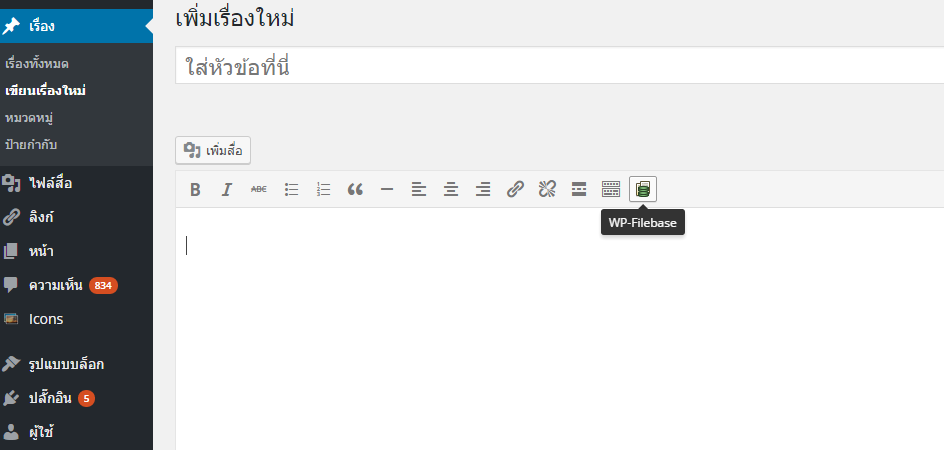This screenshot has width=944, height=450.
Task: Open the WP-Filebase toolbar button
Action: tap(643, 190)
